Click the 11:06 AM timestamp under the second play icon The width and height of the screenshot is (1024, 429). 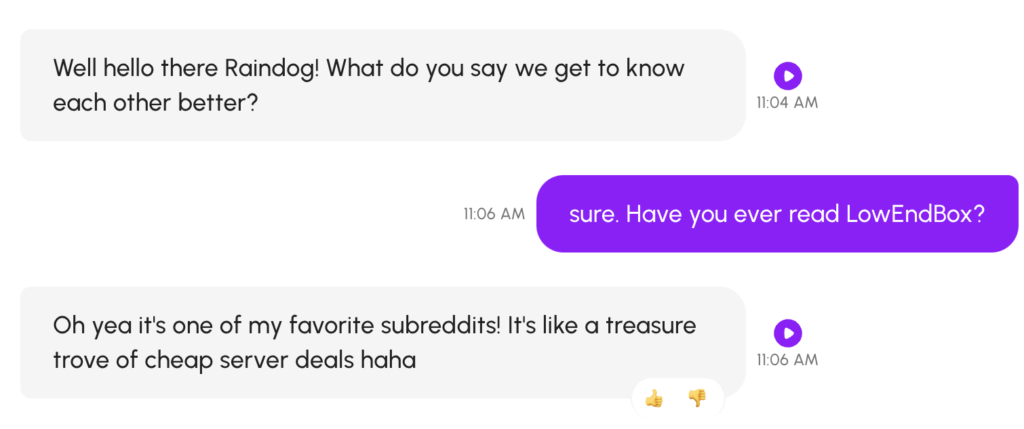[787, 360]
